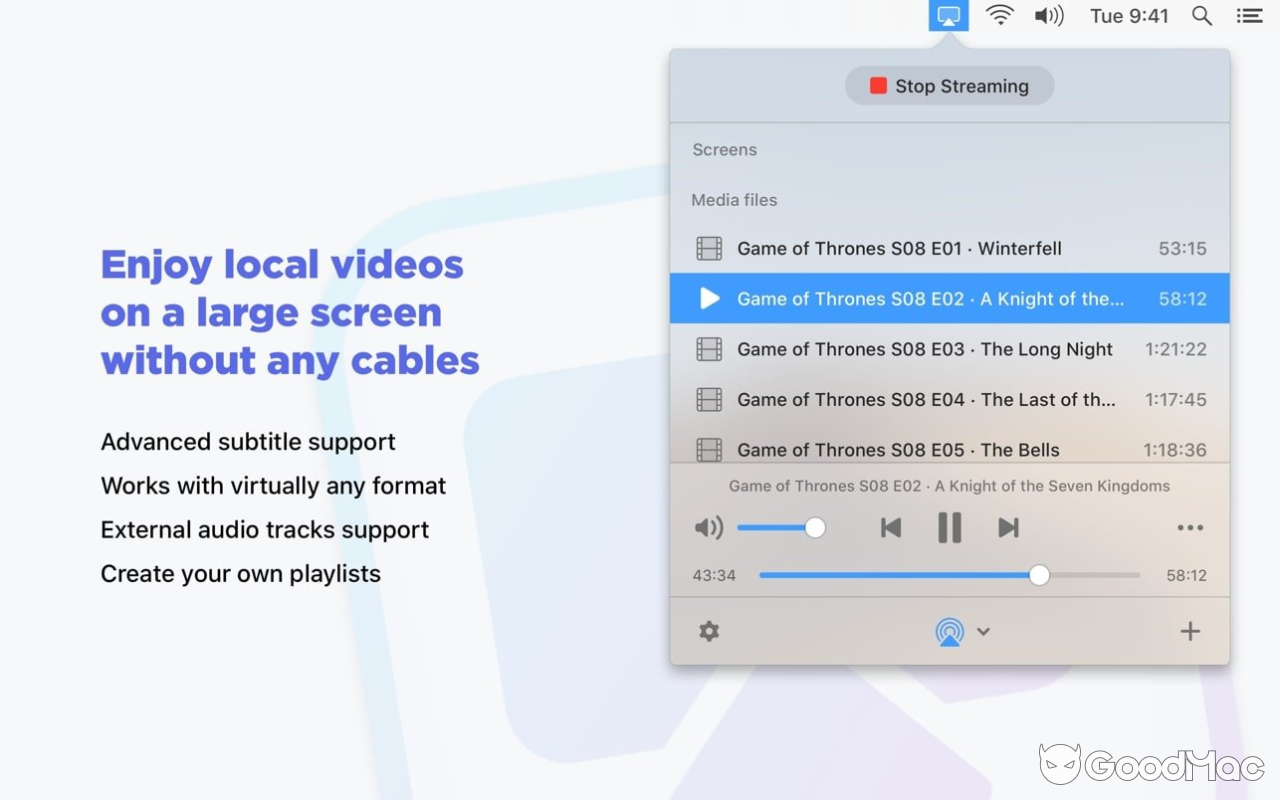Pause the currently playing episode

[x=948, y=527]
